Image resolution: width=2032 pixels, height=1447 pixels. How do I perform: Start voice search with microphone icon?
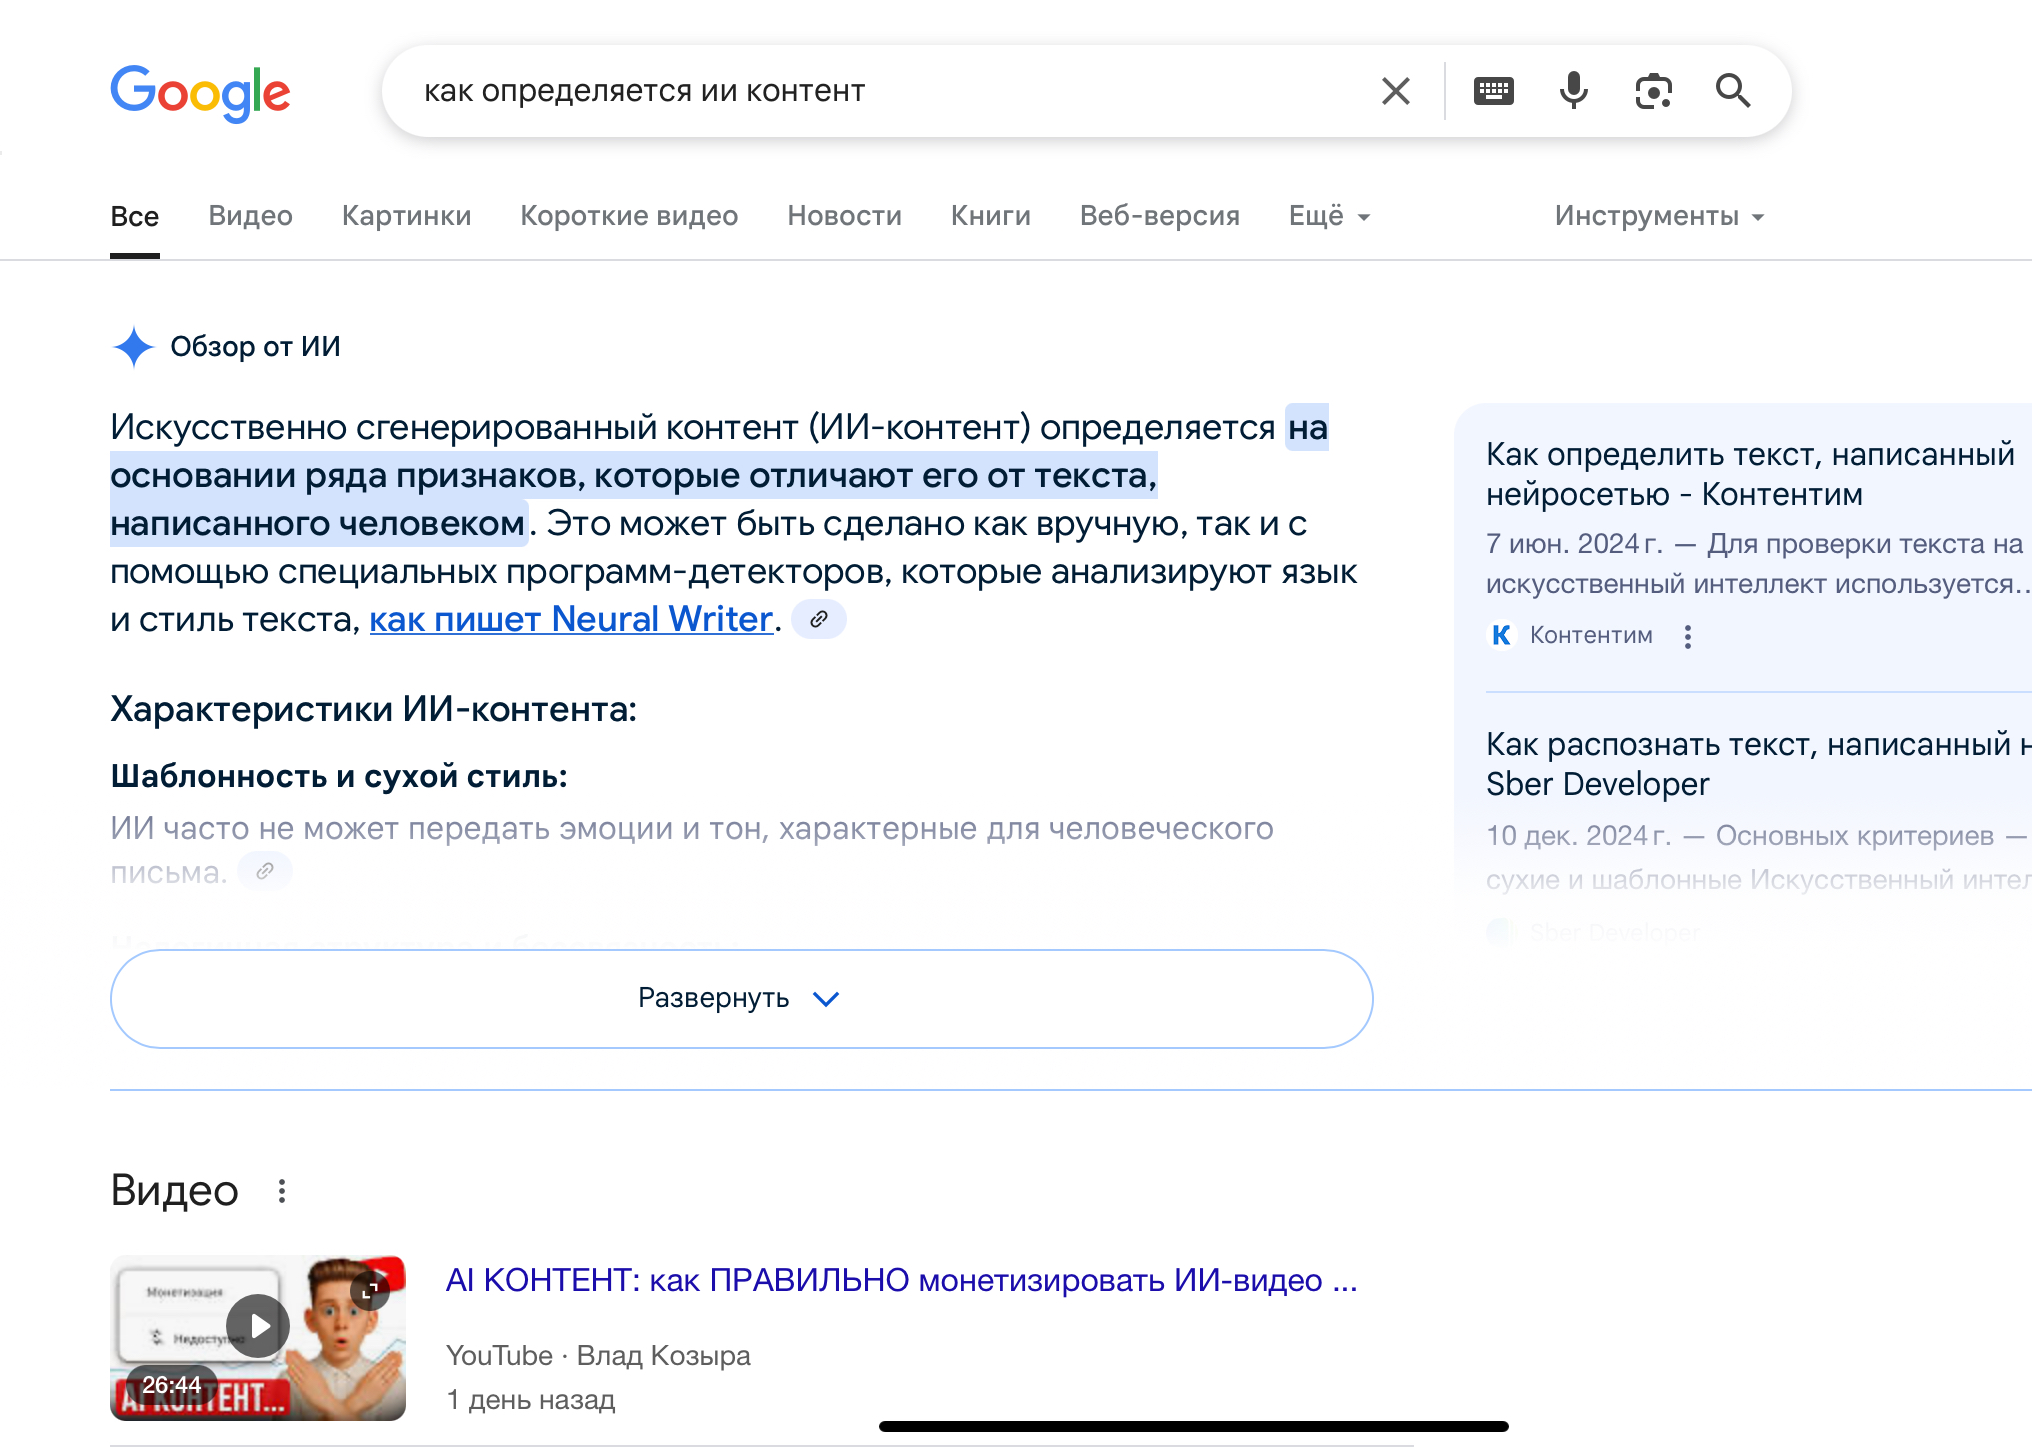pyautogui.click(x=1573, y=91)
